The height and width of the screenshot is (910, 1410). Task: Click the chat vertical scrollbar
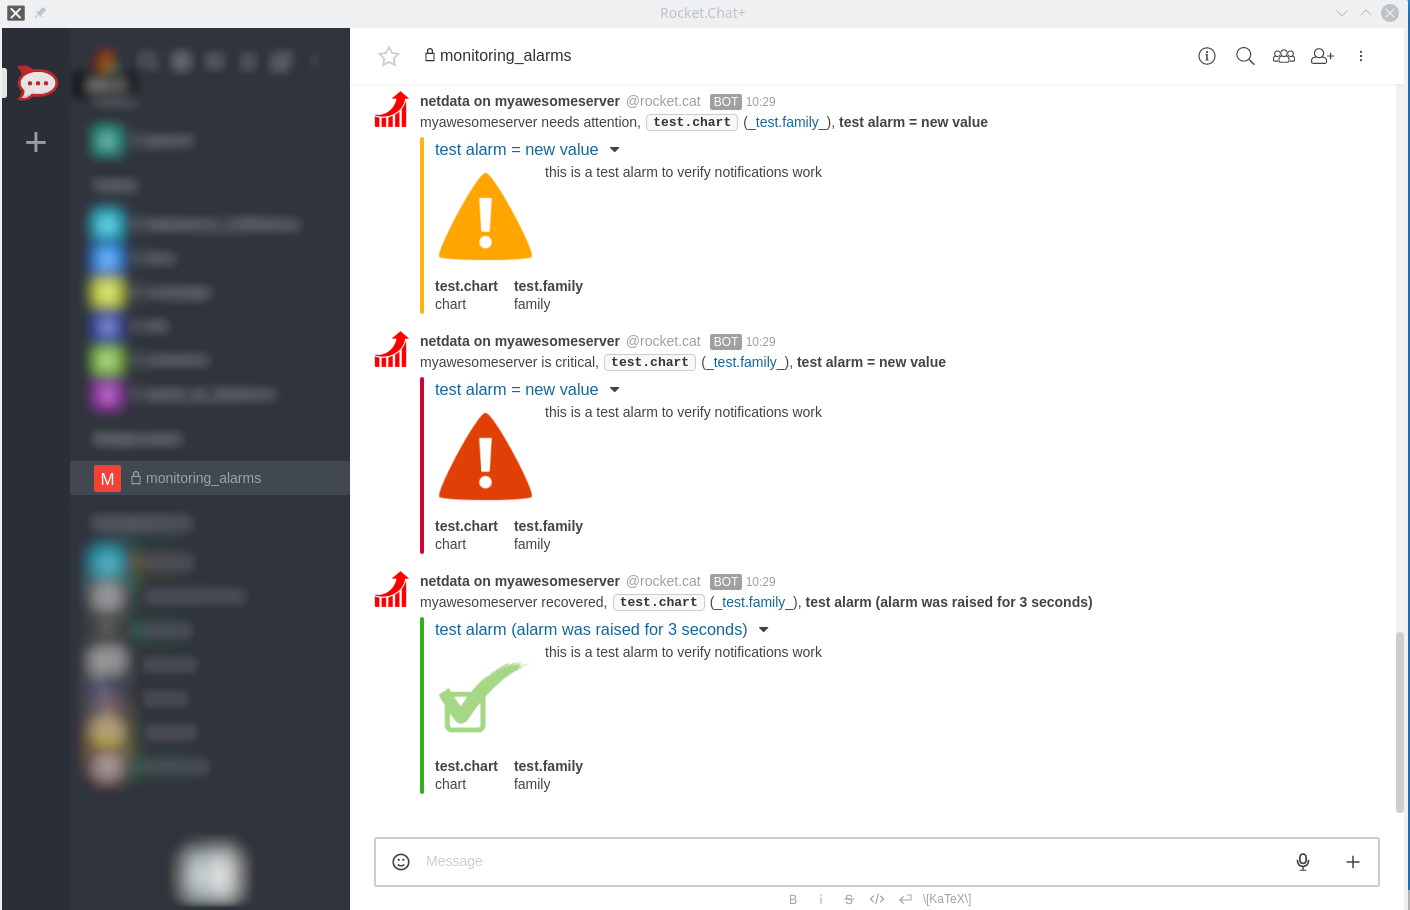pyautogui.click(x=1400, y=722)
